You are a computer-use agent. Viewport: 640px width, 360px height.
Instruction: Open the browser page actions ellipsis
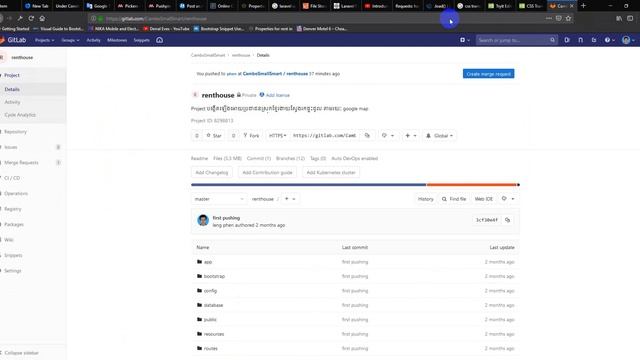(x=549, y=18)
